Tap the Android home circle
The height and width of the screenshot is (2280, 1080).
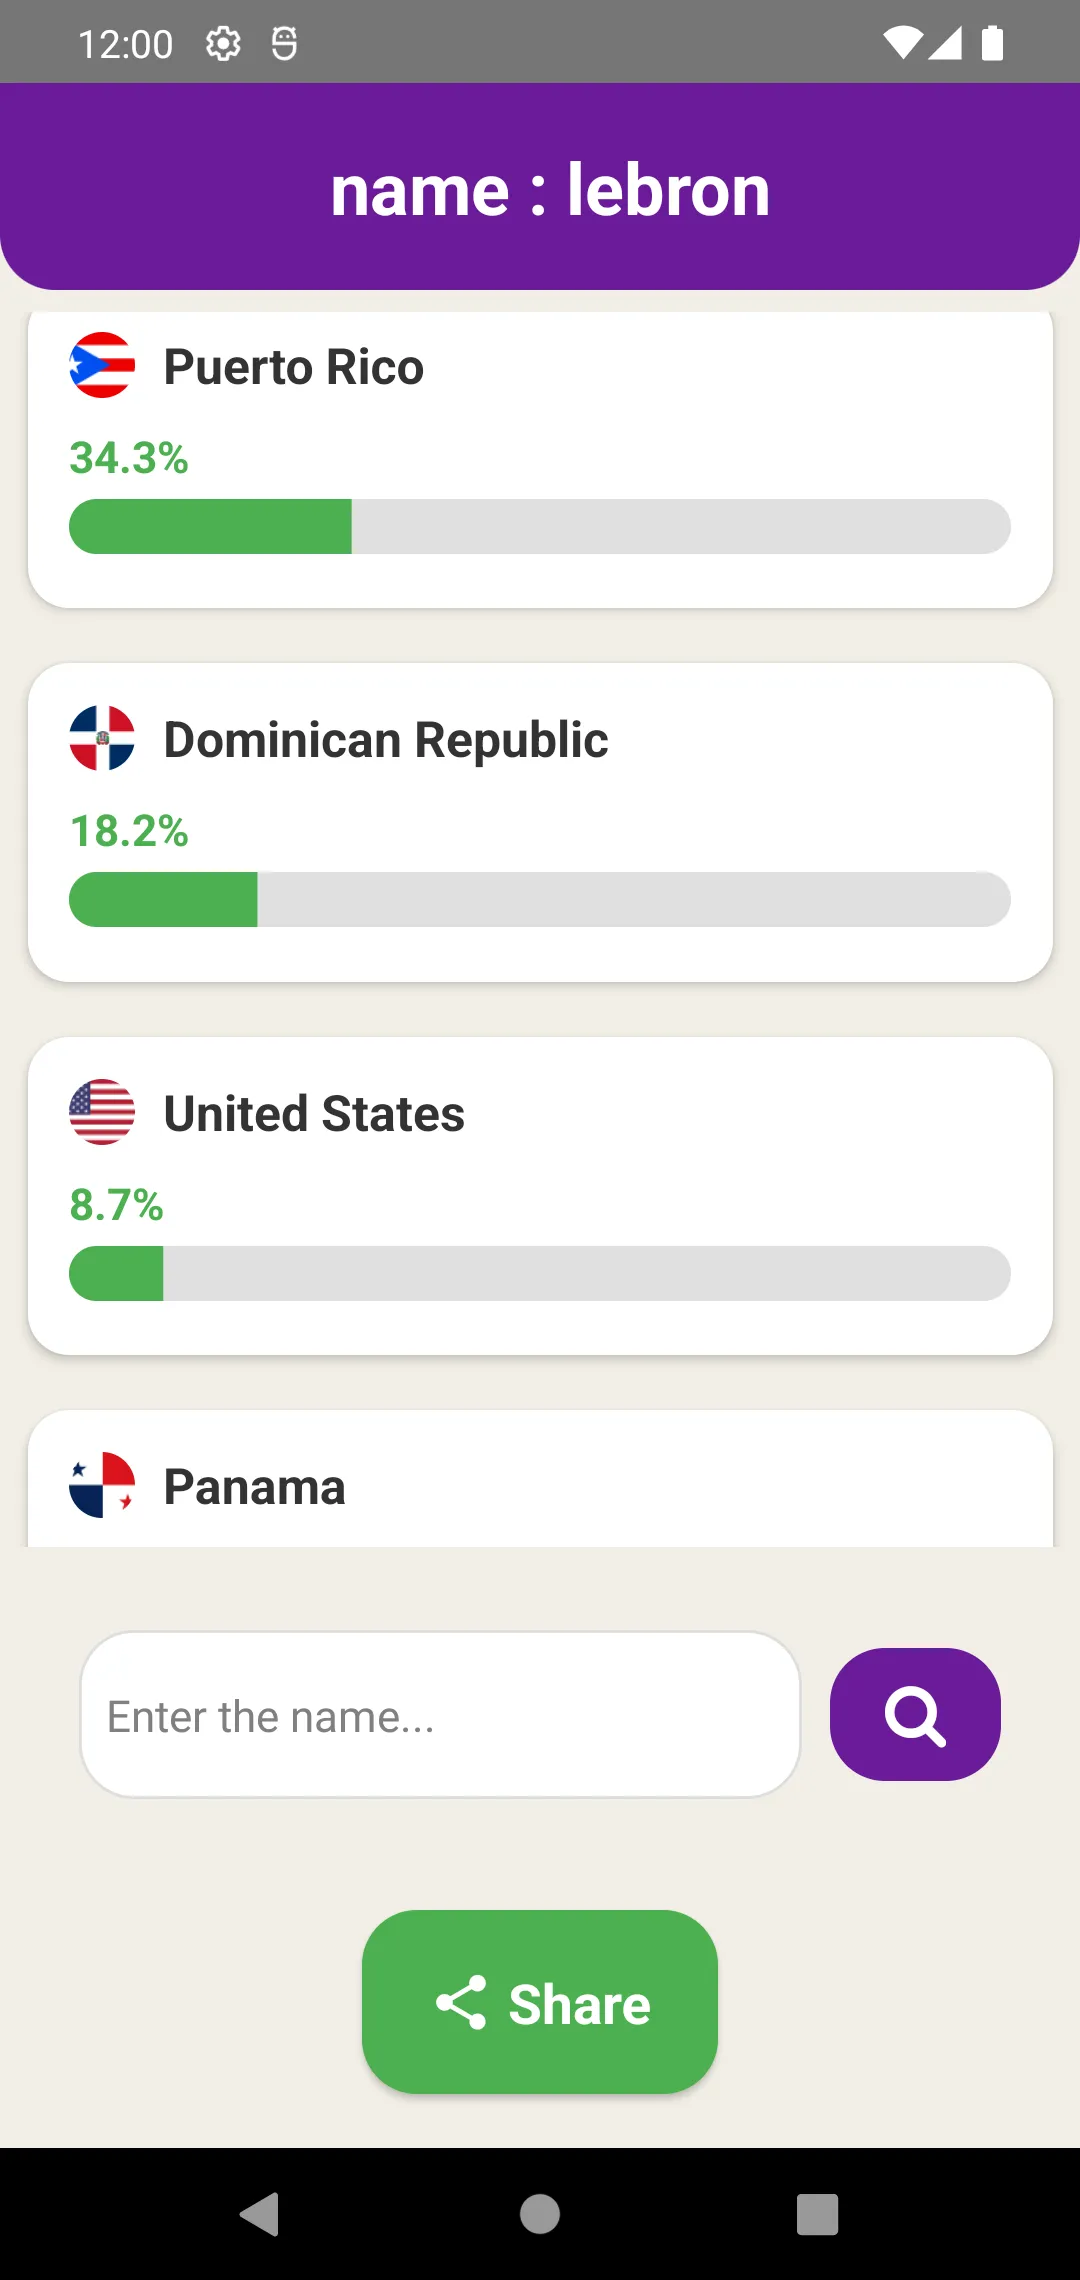pos(540,2214)
